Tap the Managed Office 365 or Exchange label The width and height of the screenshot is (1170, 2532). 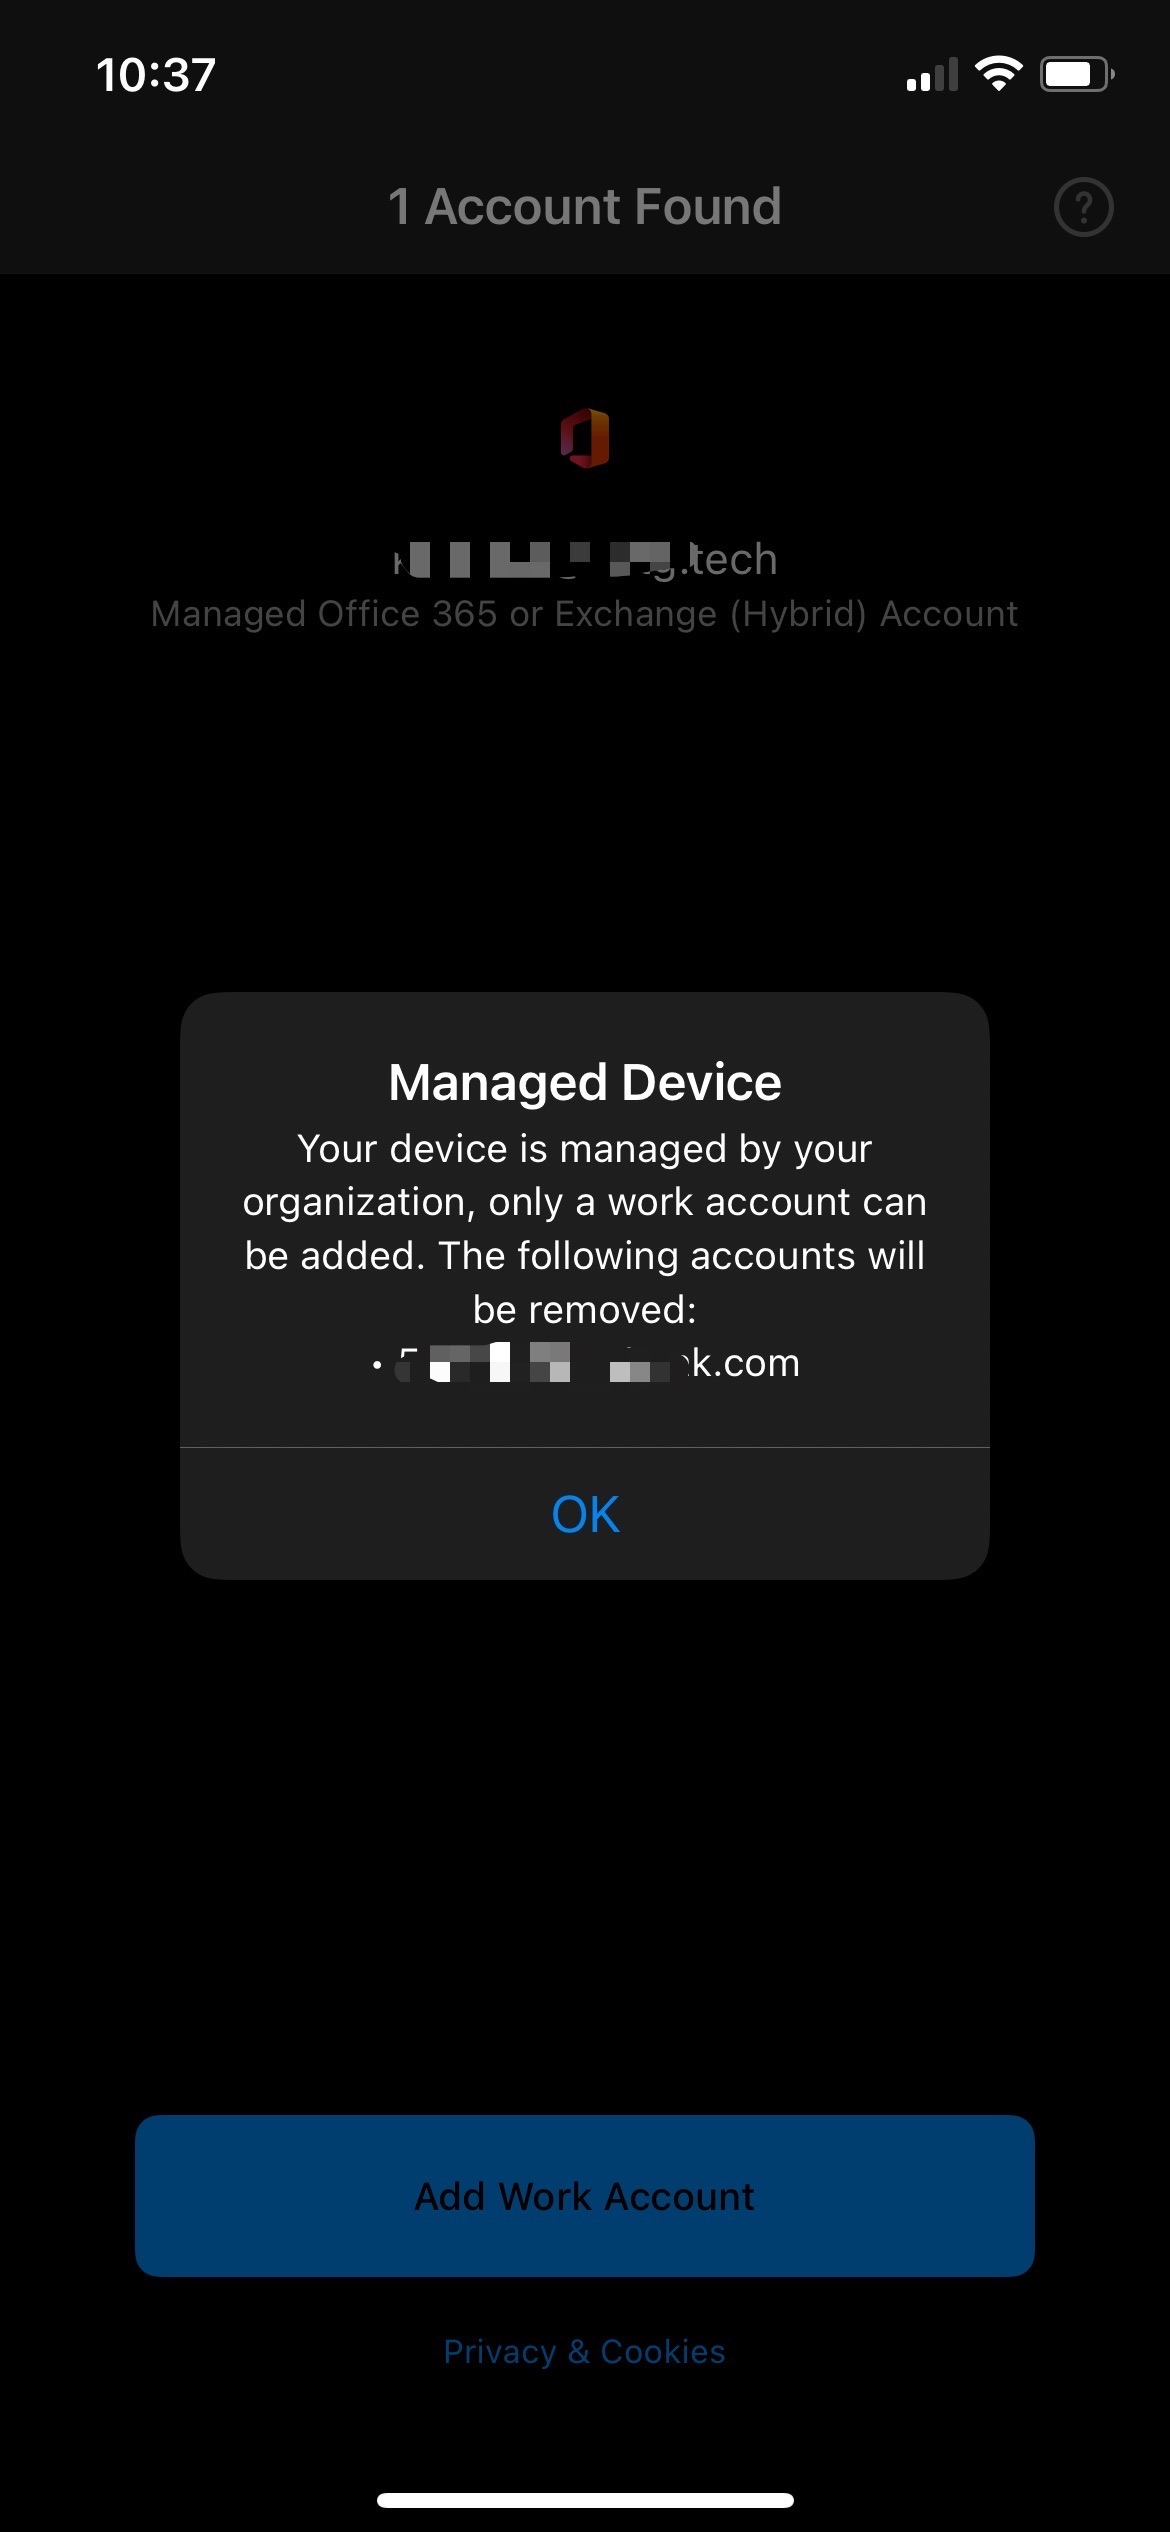click(585, 614)
